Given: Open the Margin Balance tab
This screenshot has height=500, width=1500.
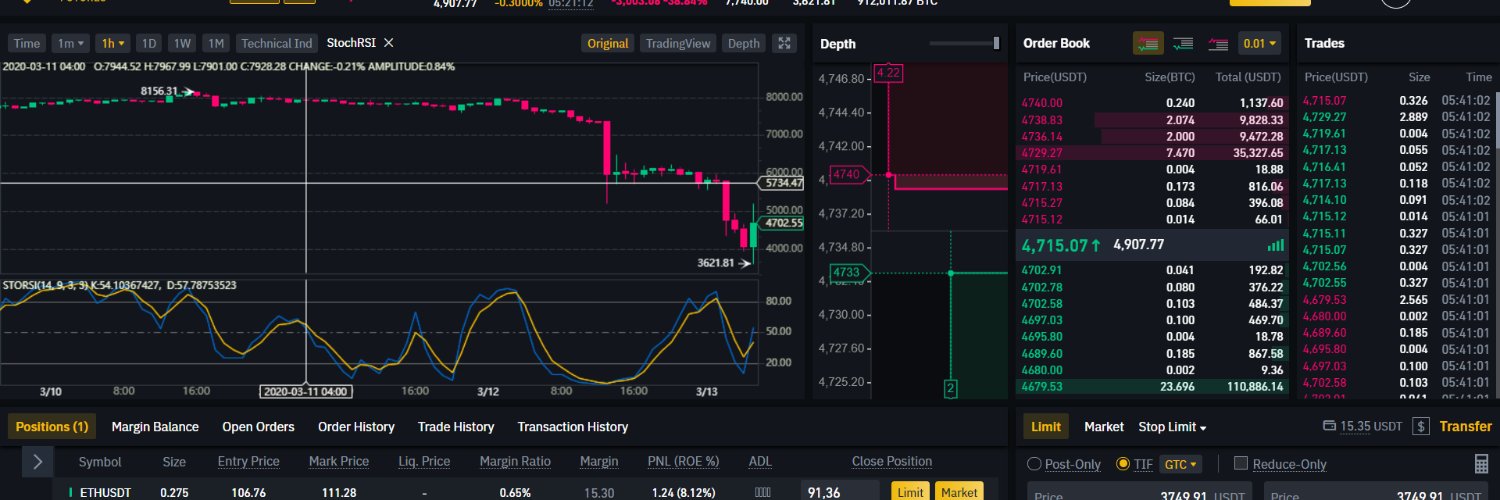Looking at the screenshot, I should pyautogui.click(x=155, y=427).
